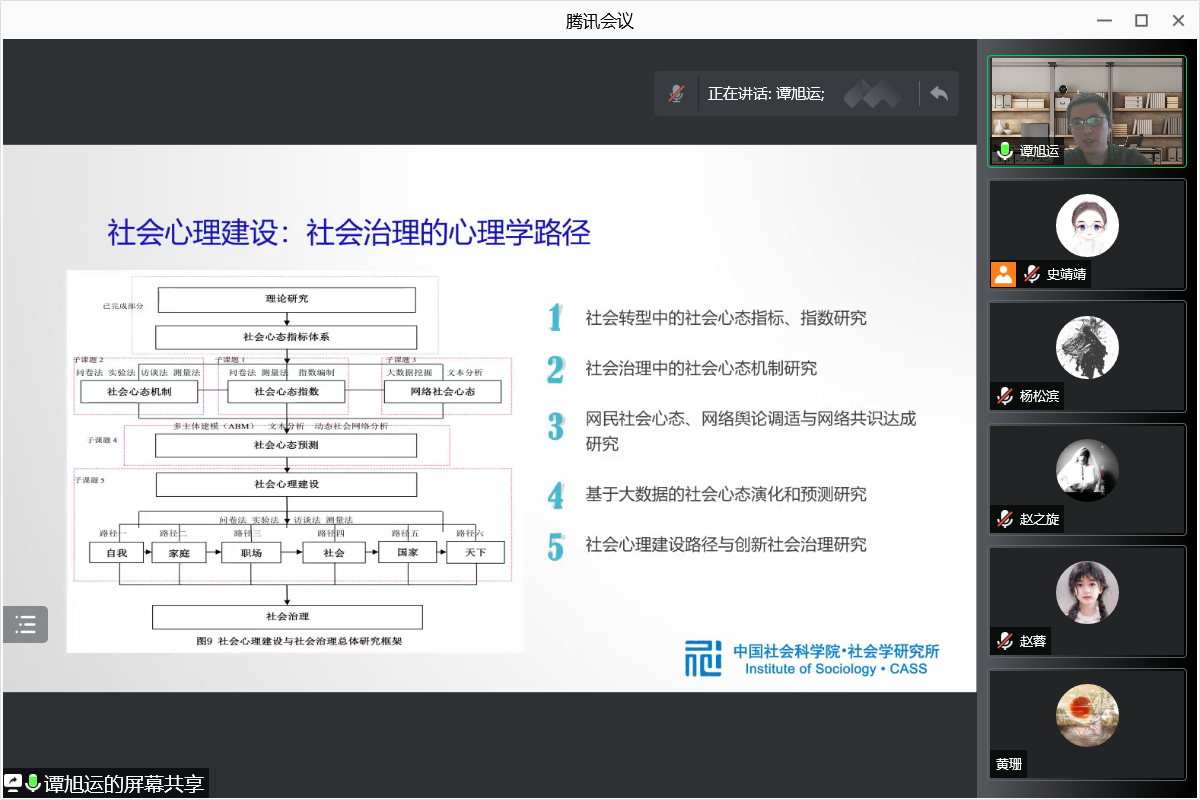Maximize the 腾讯会议 window
Image resolution: width=1200 pixels, height=800 pixels.
coord(1141,20)
